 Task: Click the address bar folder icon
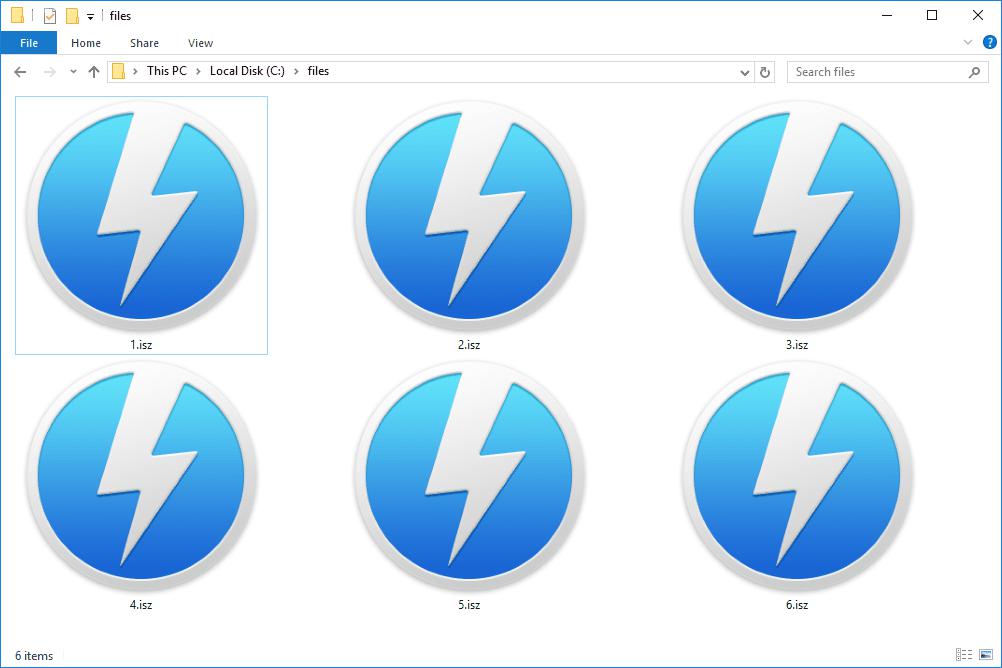[x=118, y=71]
